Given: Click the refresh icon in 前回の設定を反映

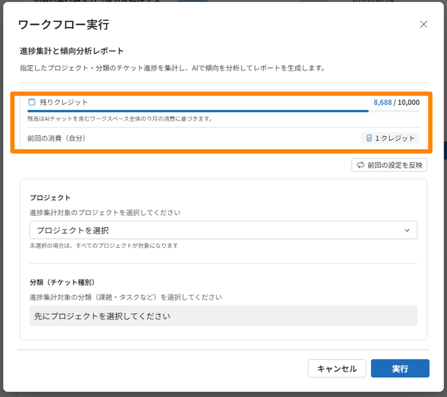Looking at the screenshot, I should [360, 165].
